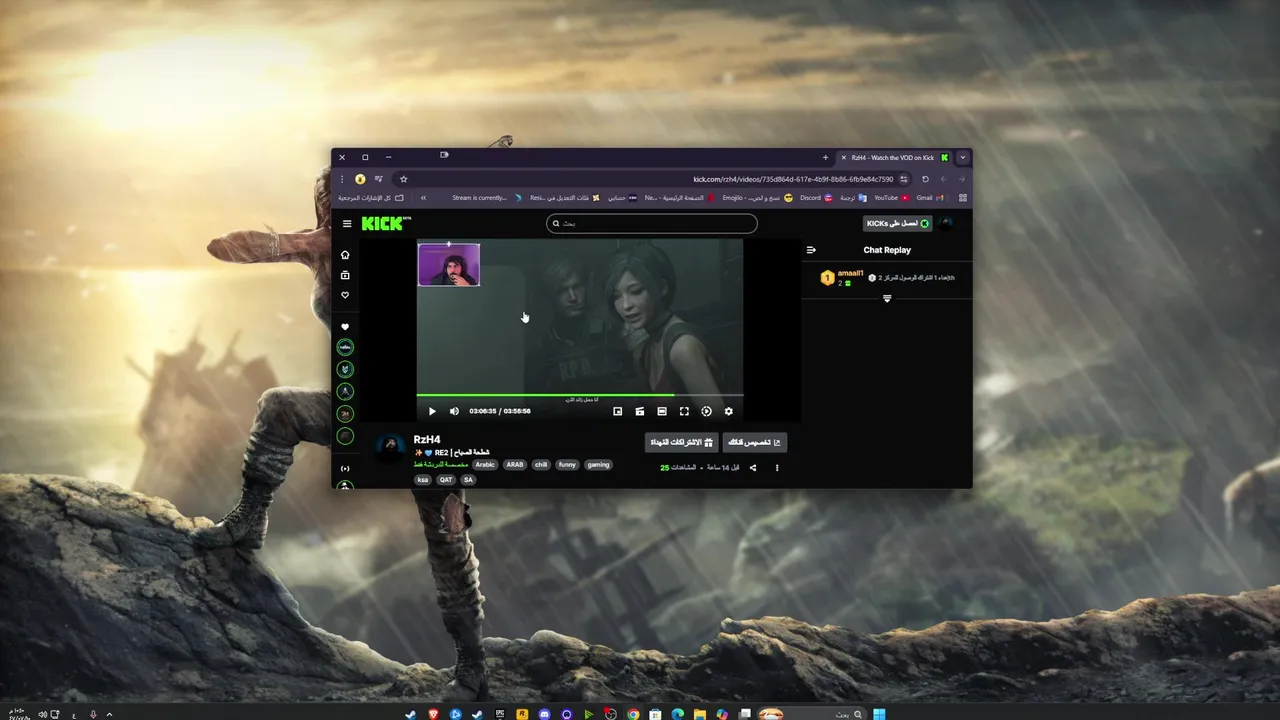The height and width of the screenshot is (720, 1280).
Task: Open video settings gear
Action: [x=728, y=411]
